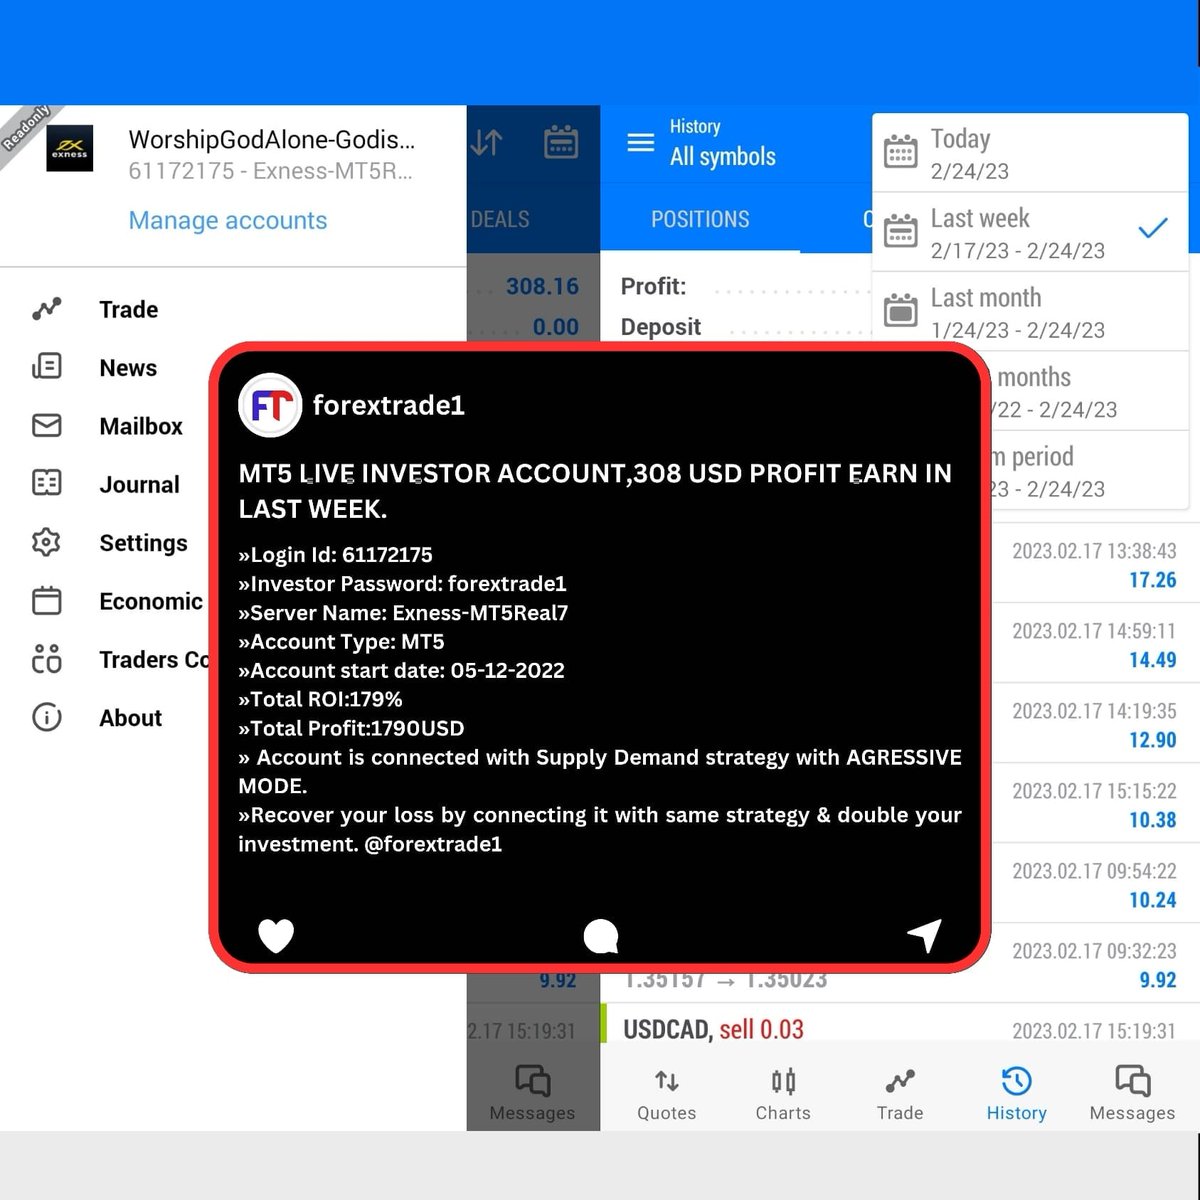Select the Last month date range
The height and width of the screenshot is (1200, 1200).
point(1031,312)
